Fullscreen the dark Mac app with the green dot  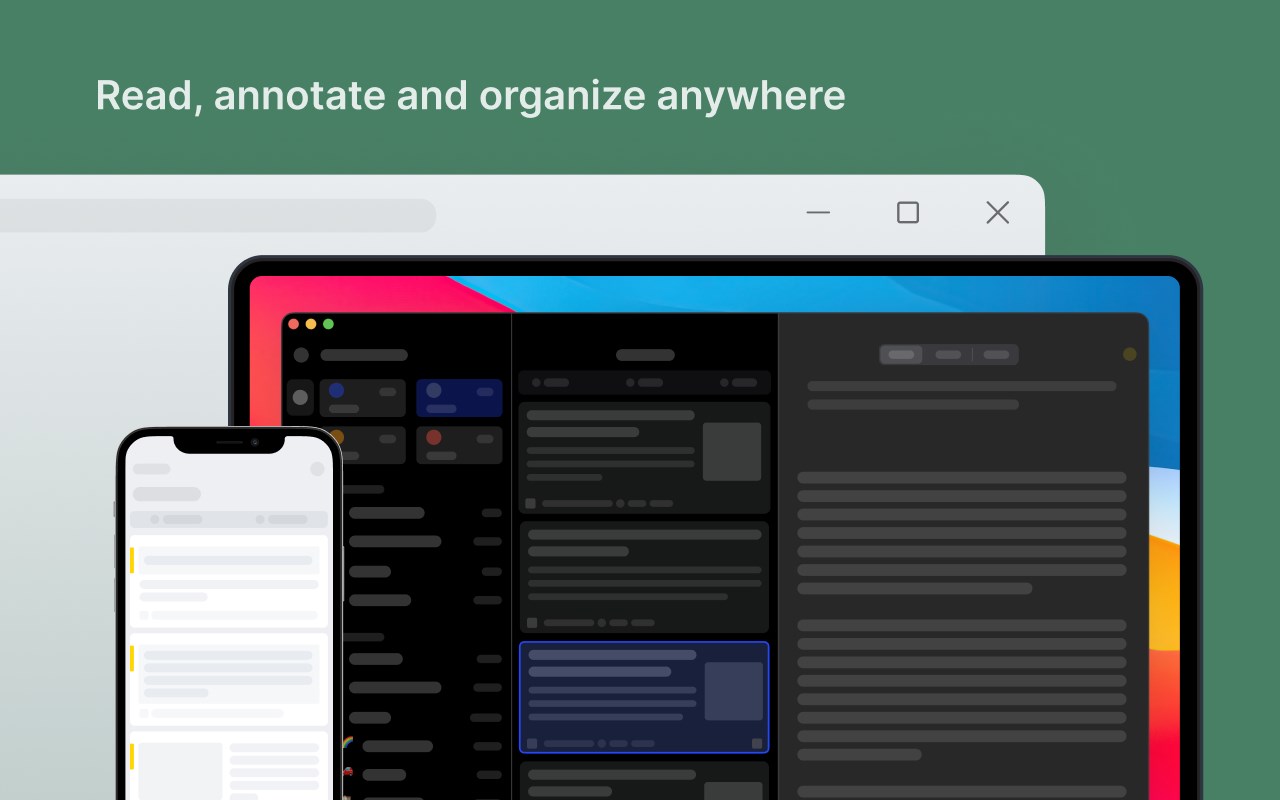pos(328,324)
